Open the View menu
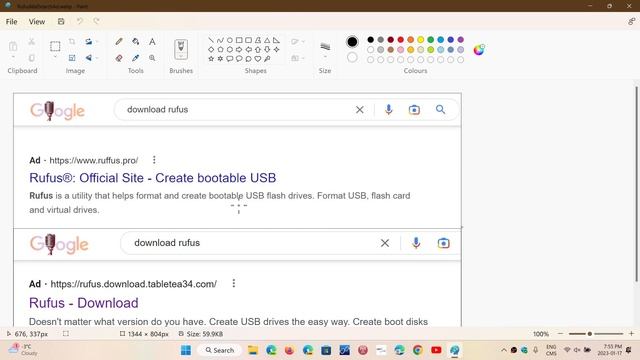The image size is (640, 360). (37, 22)
